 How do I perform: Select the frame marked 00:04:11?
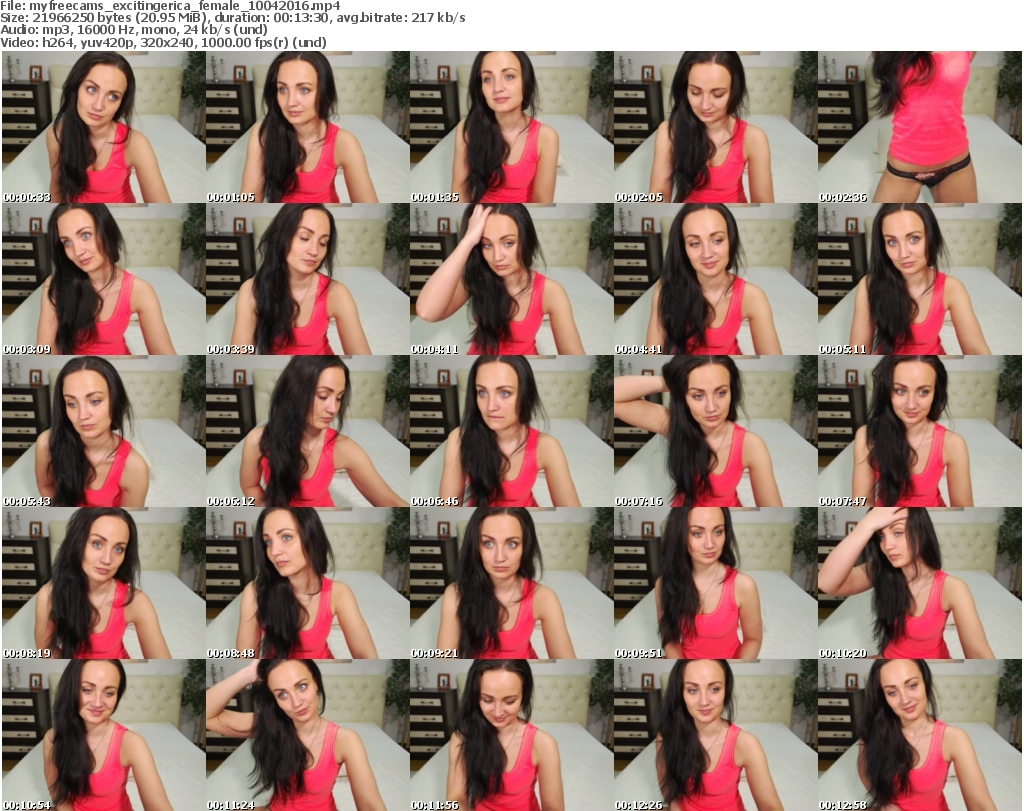click(511, 279)
